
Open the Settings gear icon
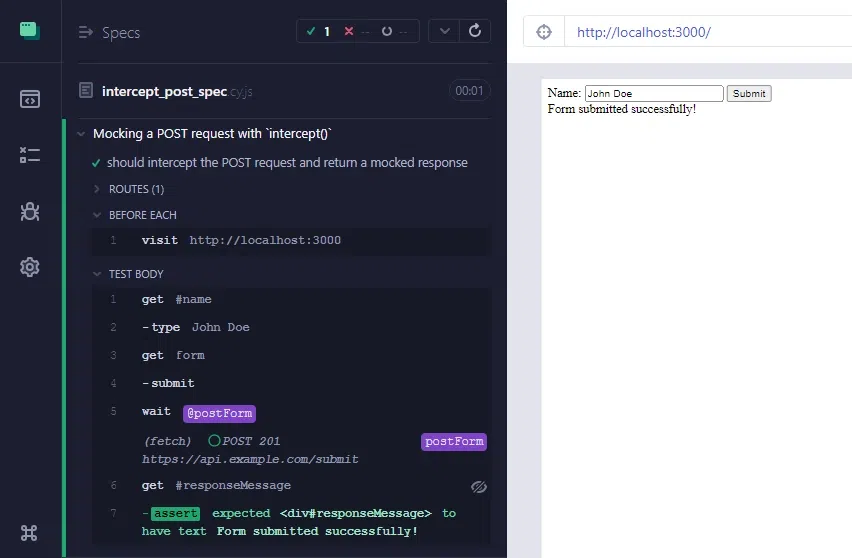pos(30,267)
